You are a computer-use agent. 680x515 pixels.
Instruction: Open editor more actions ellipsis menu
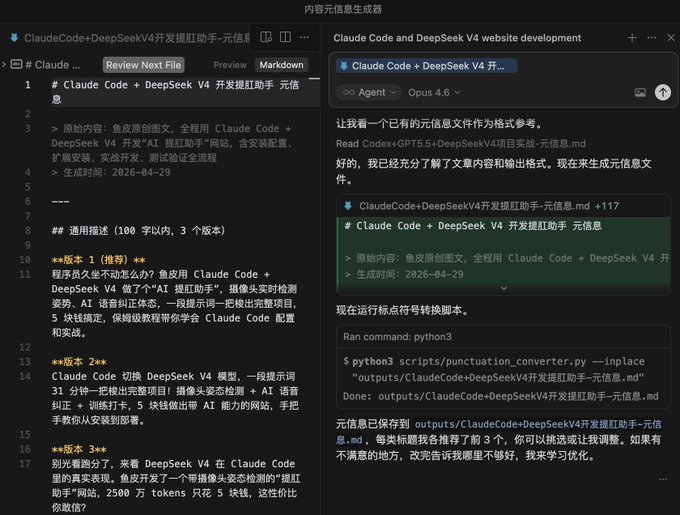304,37
